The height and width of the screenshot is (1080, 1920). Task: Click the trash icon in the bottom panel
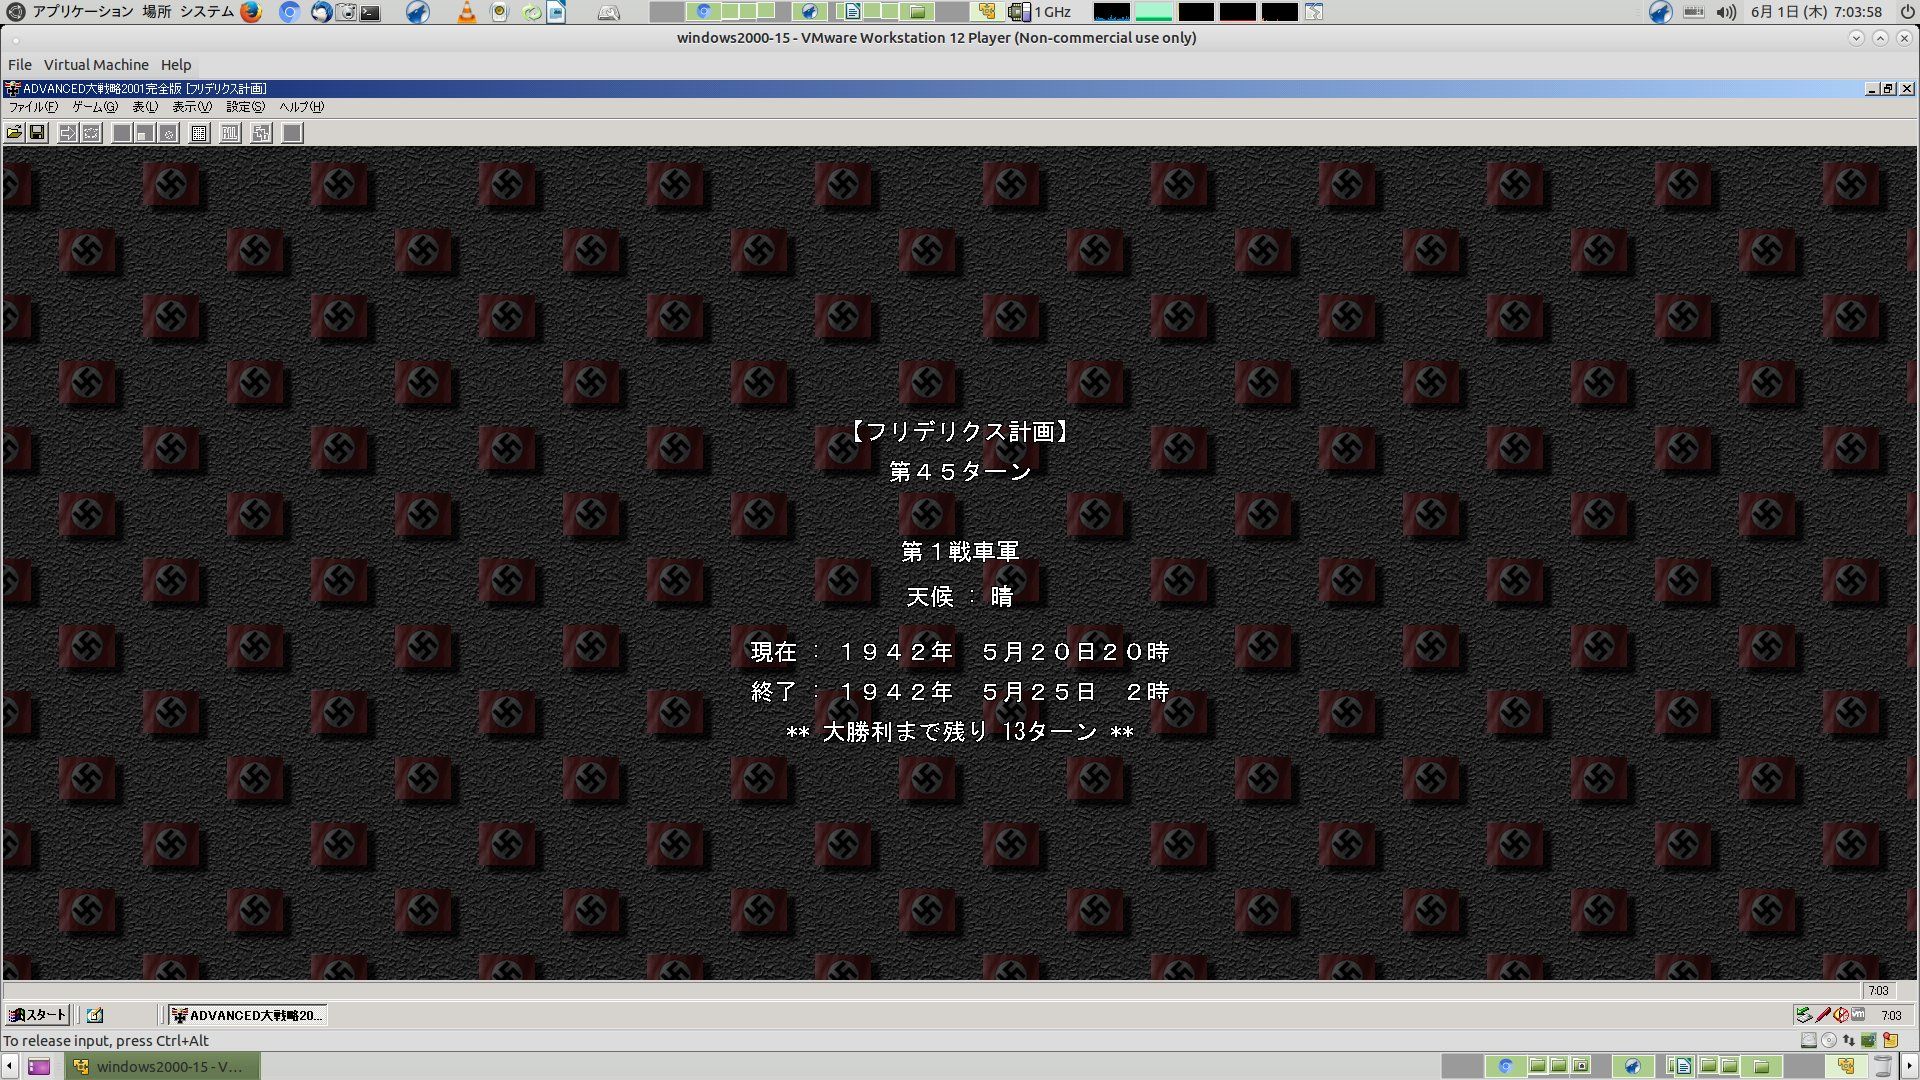coord(1882,1066)
